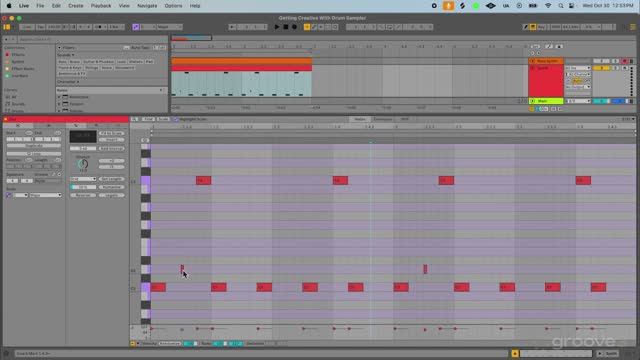Open clip scale name dropdown in clip panel
Screen dimensions: 640x360
[45, 196]
